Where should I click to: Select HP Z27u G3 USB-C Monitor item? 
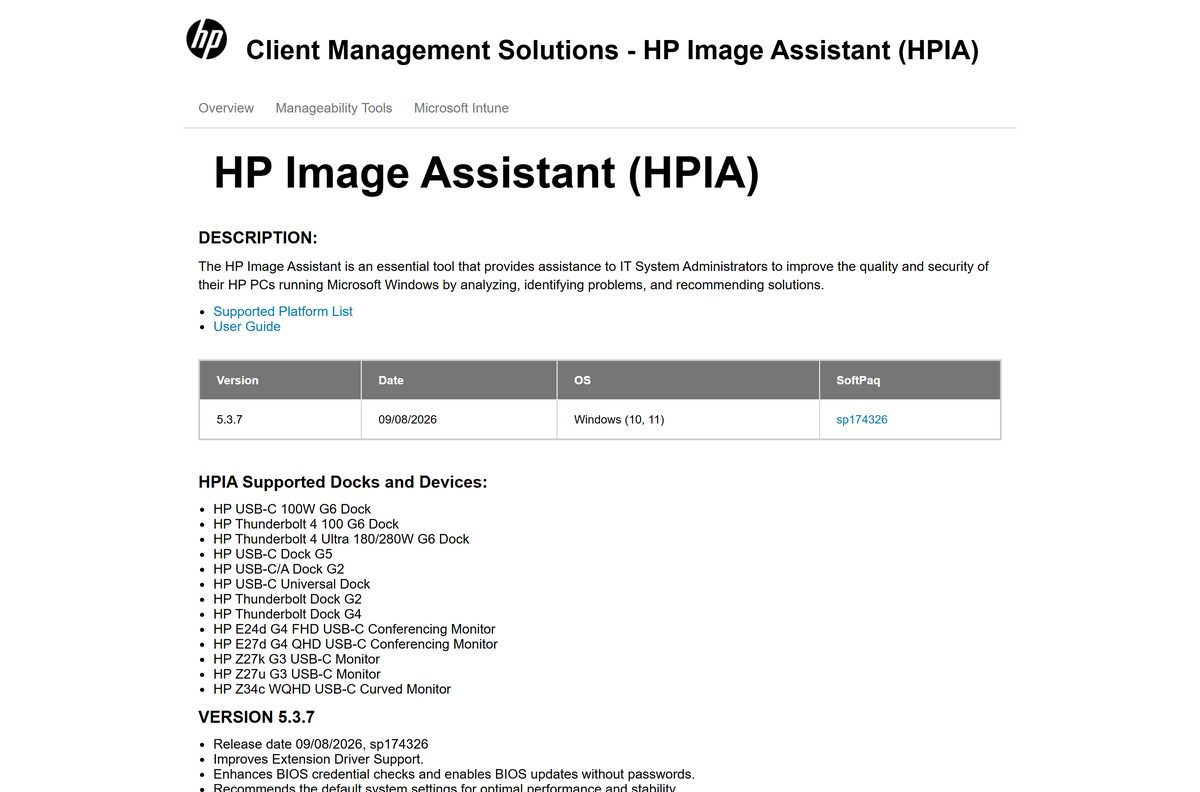click(297, 674)
